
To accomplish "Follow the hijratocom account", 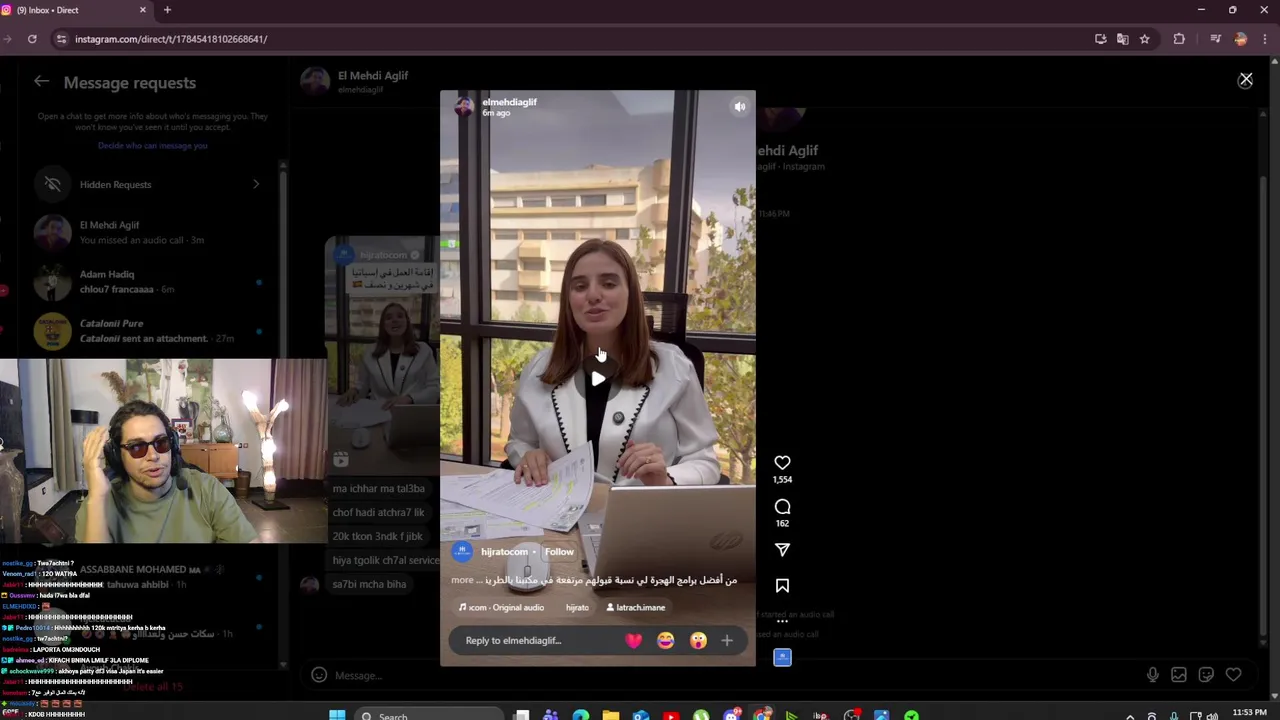I will [559, 552].
